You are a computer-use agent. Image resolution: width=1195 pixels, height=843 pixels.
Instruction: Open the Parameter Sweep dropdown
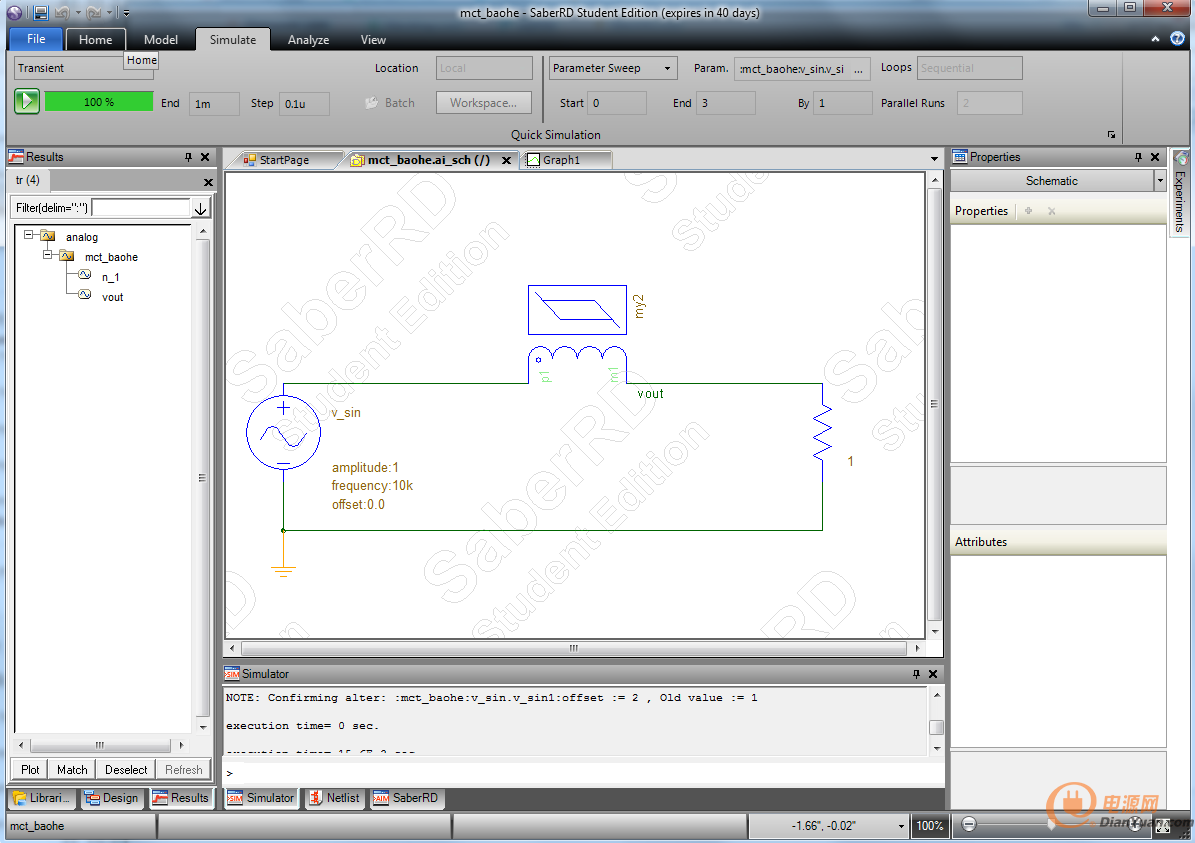click(613, 68)
